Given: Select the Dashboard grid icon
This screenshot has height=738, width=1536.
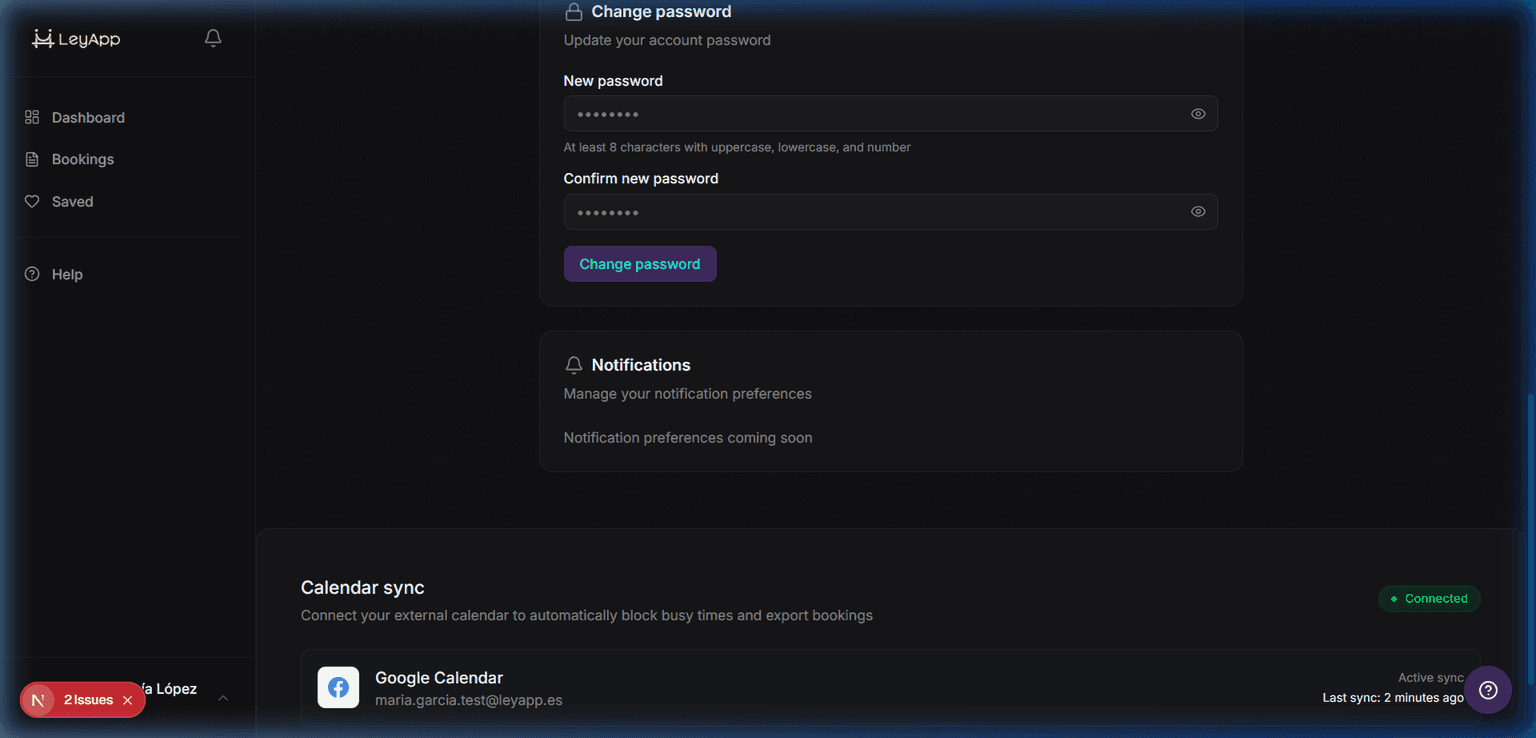Looking at the screenshot, I should tap(31, 117).
